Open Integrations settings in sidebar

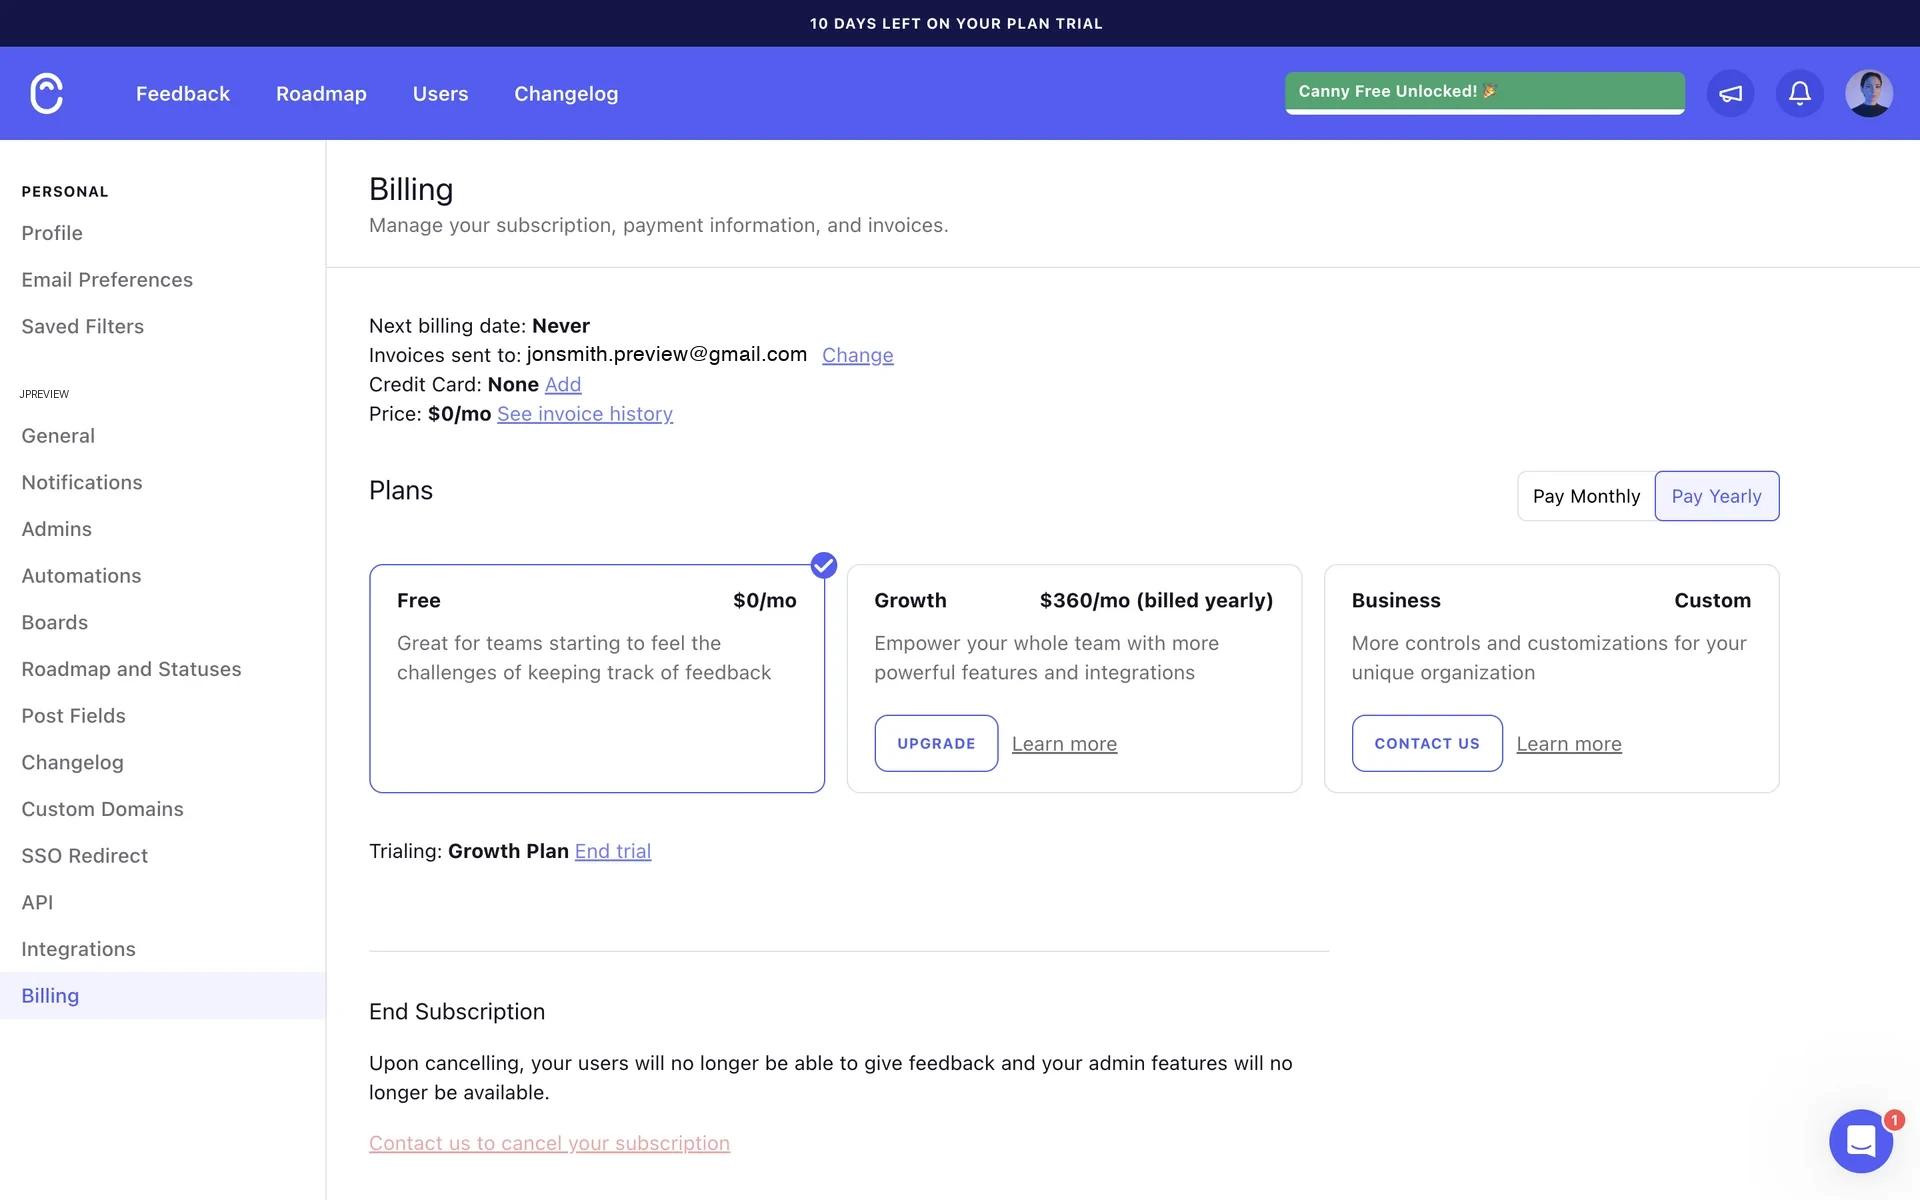[x=78, y=949]
